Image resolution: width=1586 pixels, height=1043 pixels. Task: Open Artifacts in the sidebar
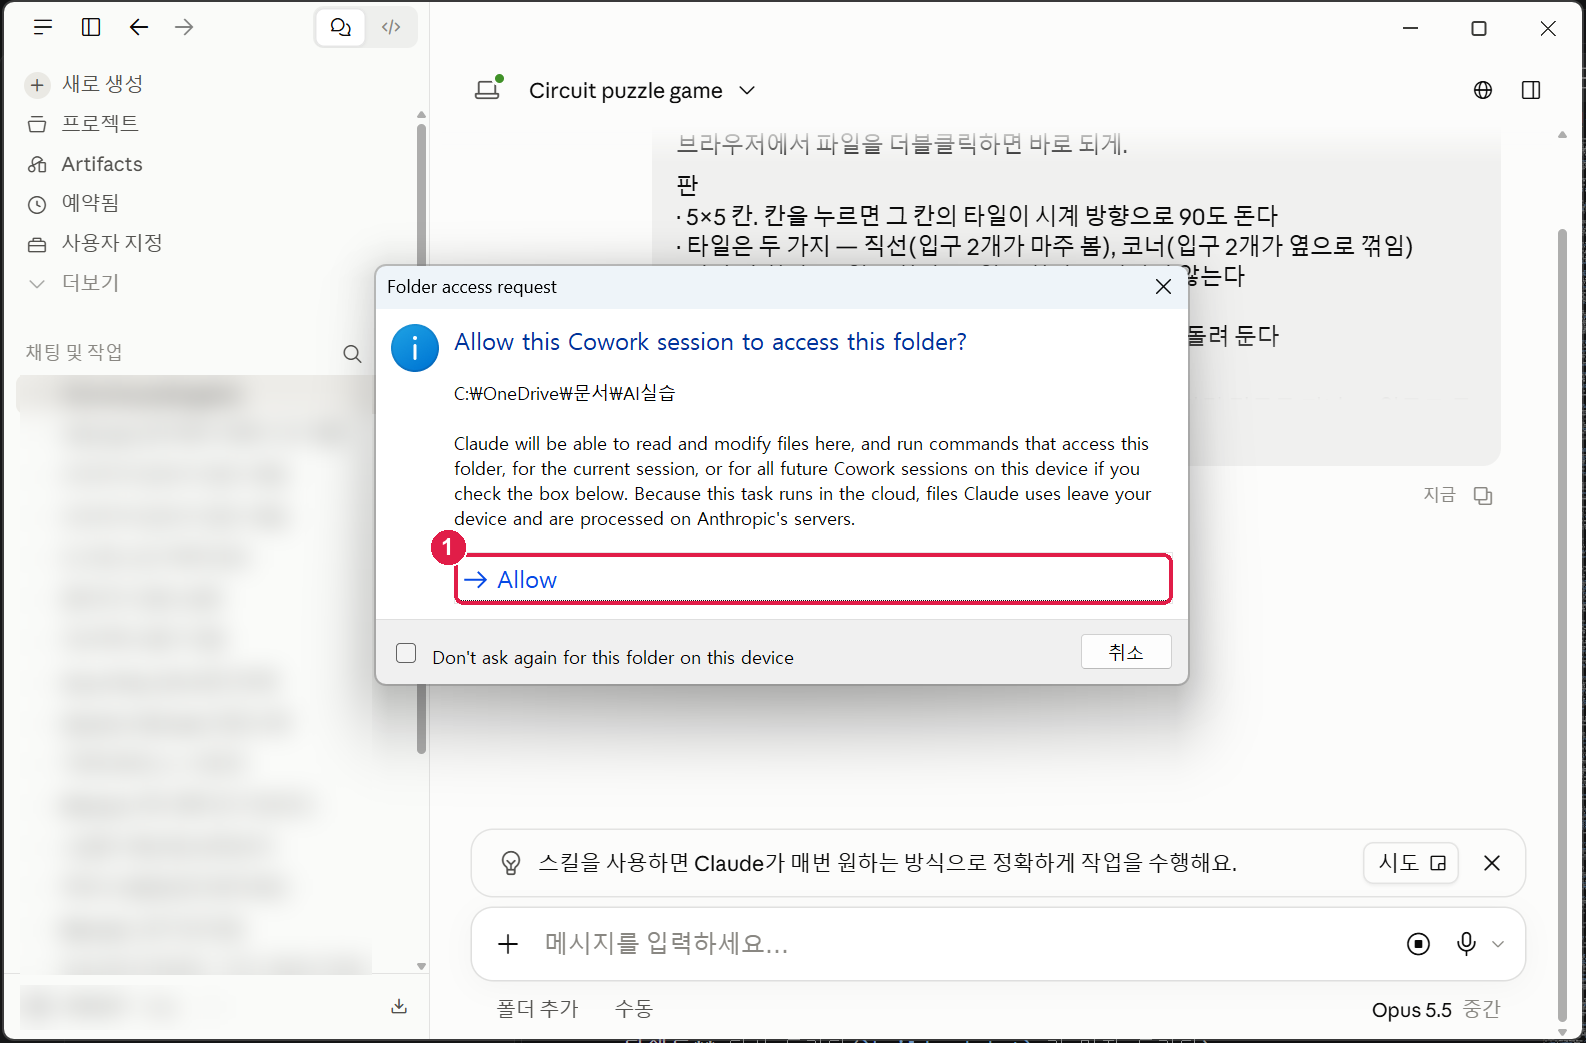click(102, 164)
